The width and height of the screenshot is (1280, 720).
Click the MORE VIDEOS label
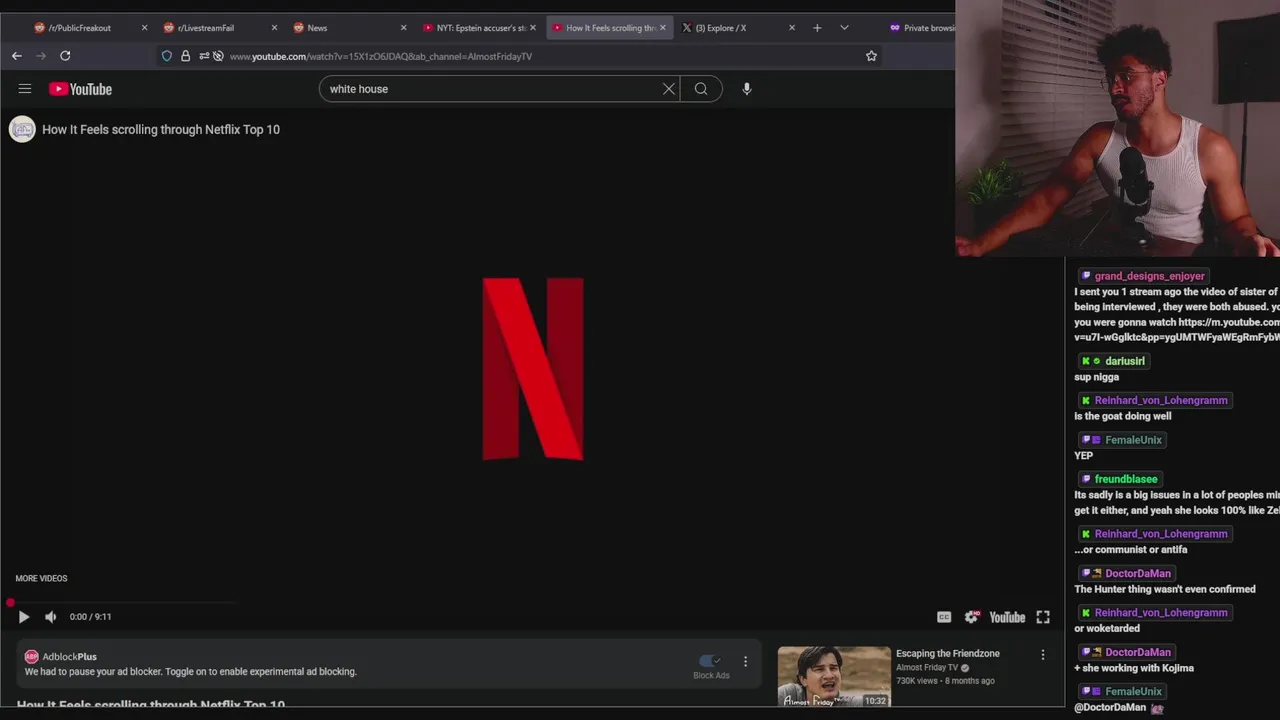pos(41,578)
